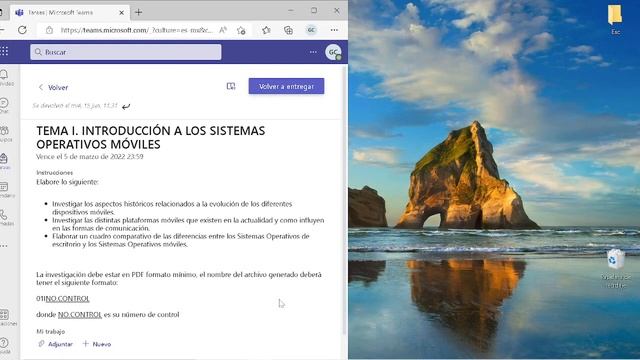
Task: Click the Vence el 5 de marzo due date
Action: (90, 156)
